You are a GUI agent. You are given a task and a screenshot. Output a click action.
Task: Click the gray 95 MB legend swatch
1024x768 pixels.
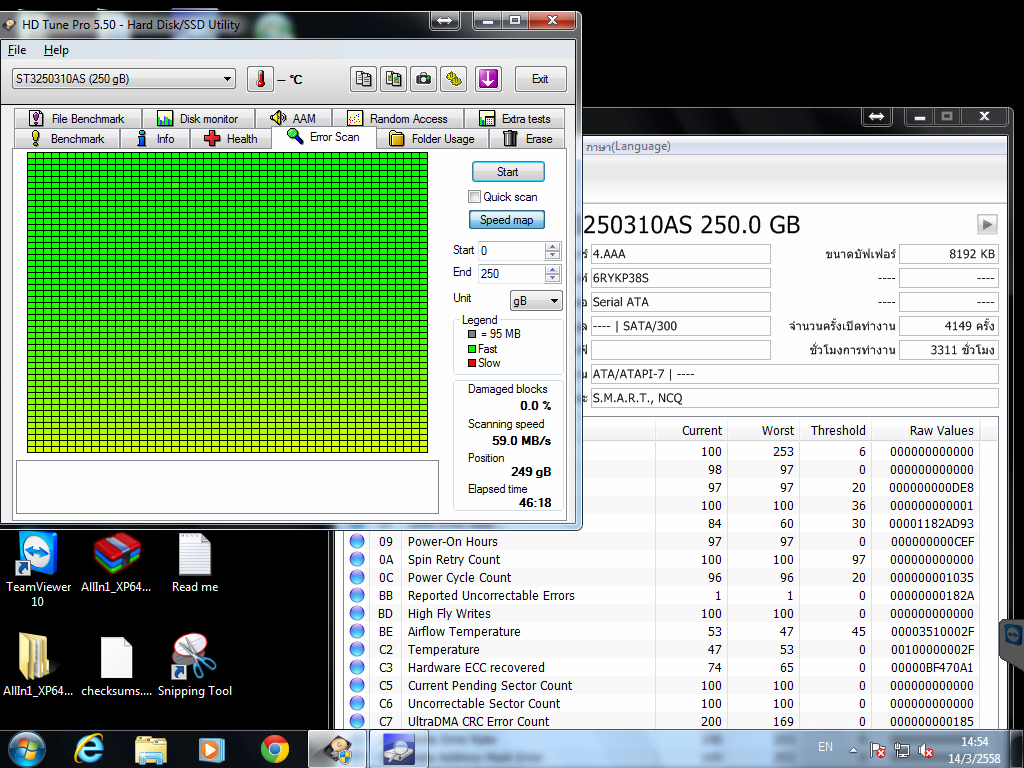tap(472, 334)
